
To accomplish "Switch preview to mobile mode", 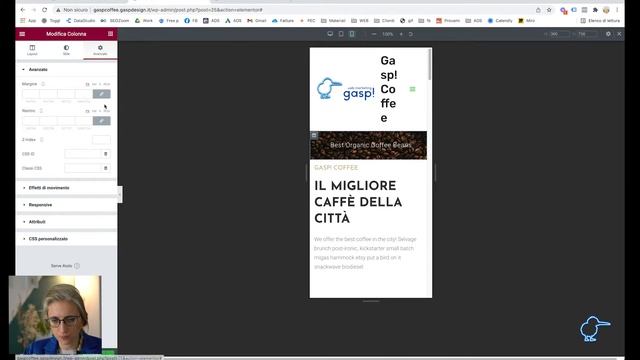I will tap(352, 34).
